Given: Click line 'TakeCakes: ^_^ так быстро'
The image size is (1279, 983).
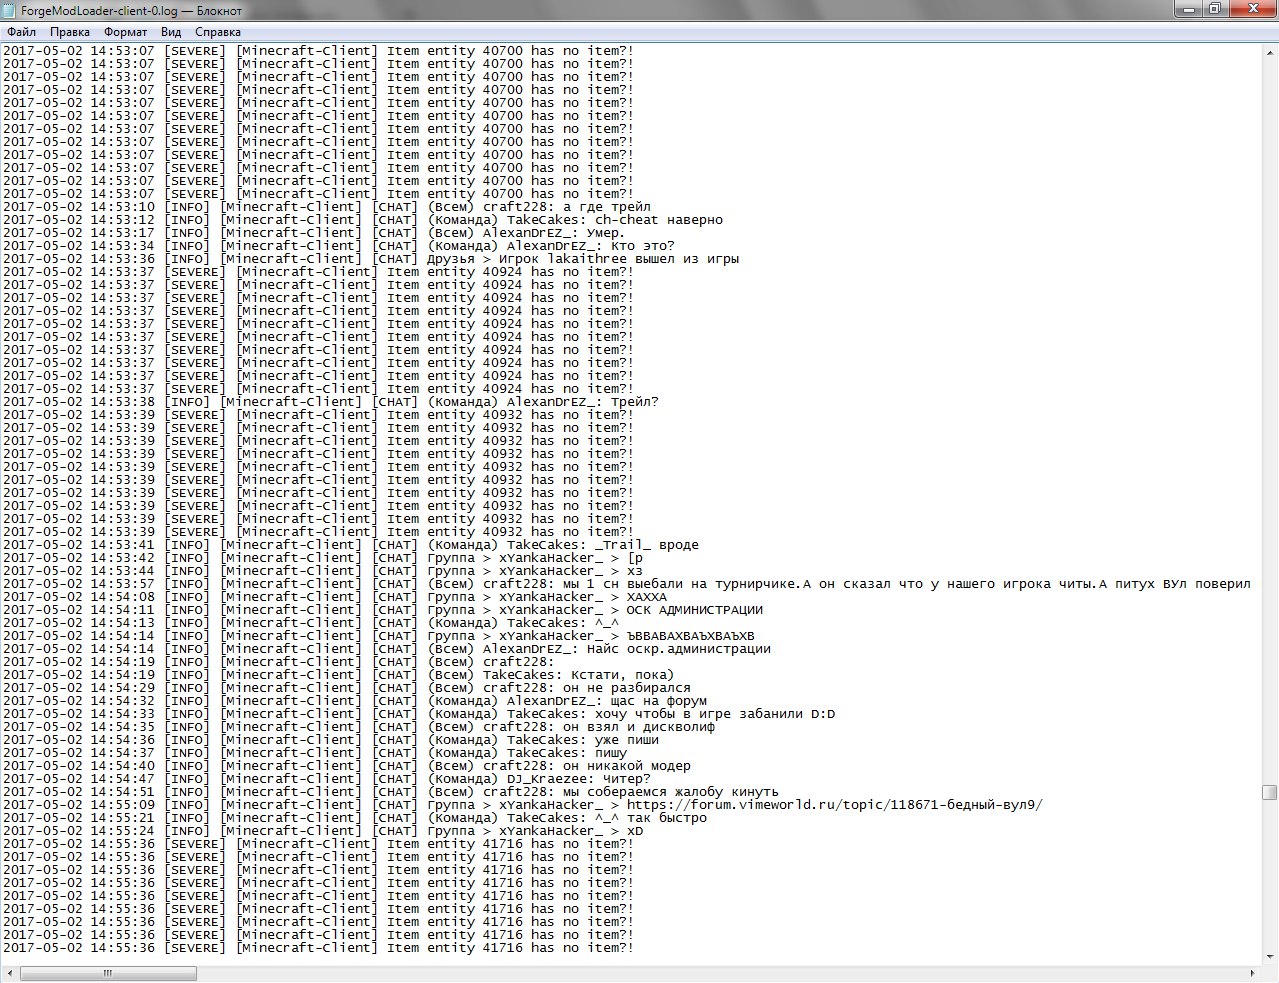Looking at the screenshot, I should point(354,818).
